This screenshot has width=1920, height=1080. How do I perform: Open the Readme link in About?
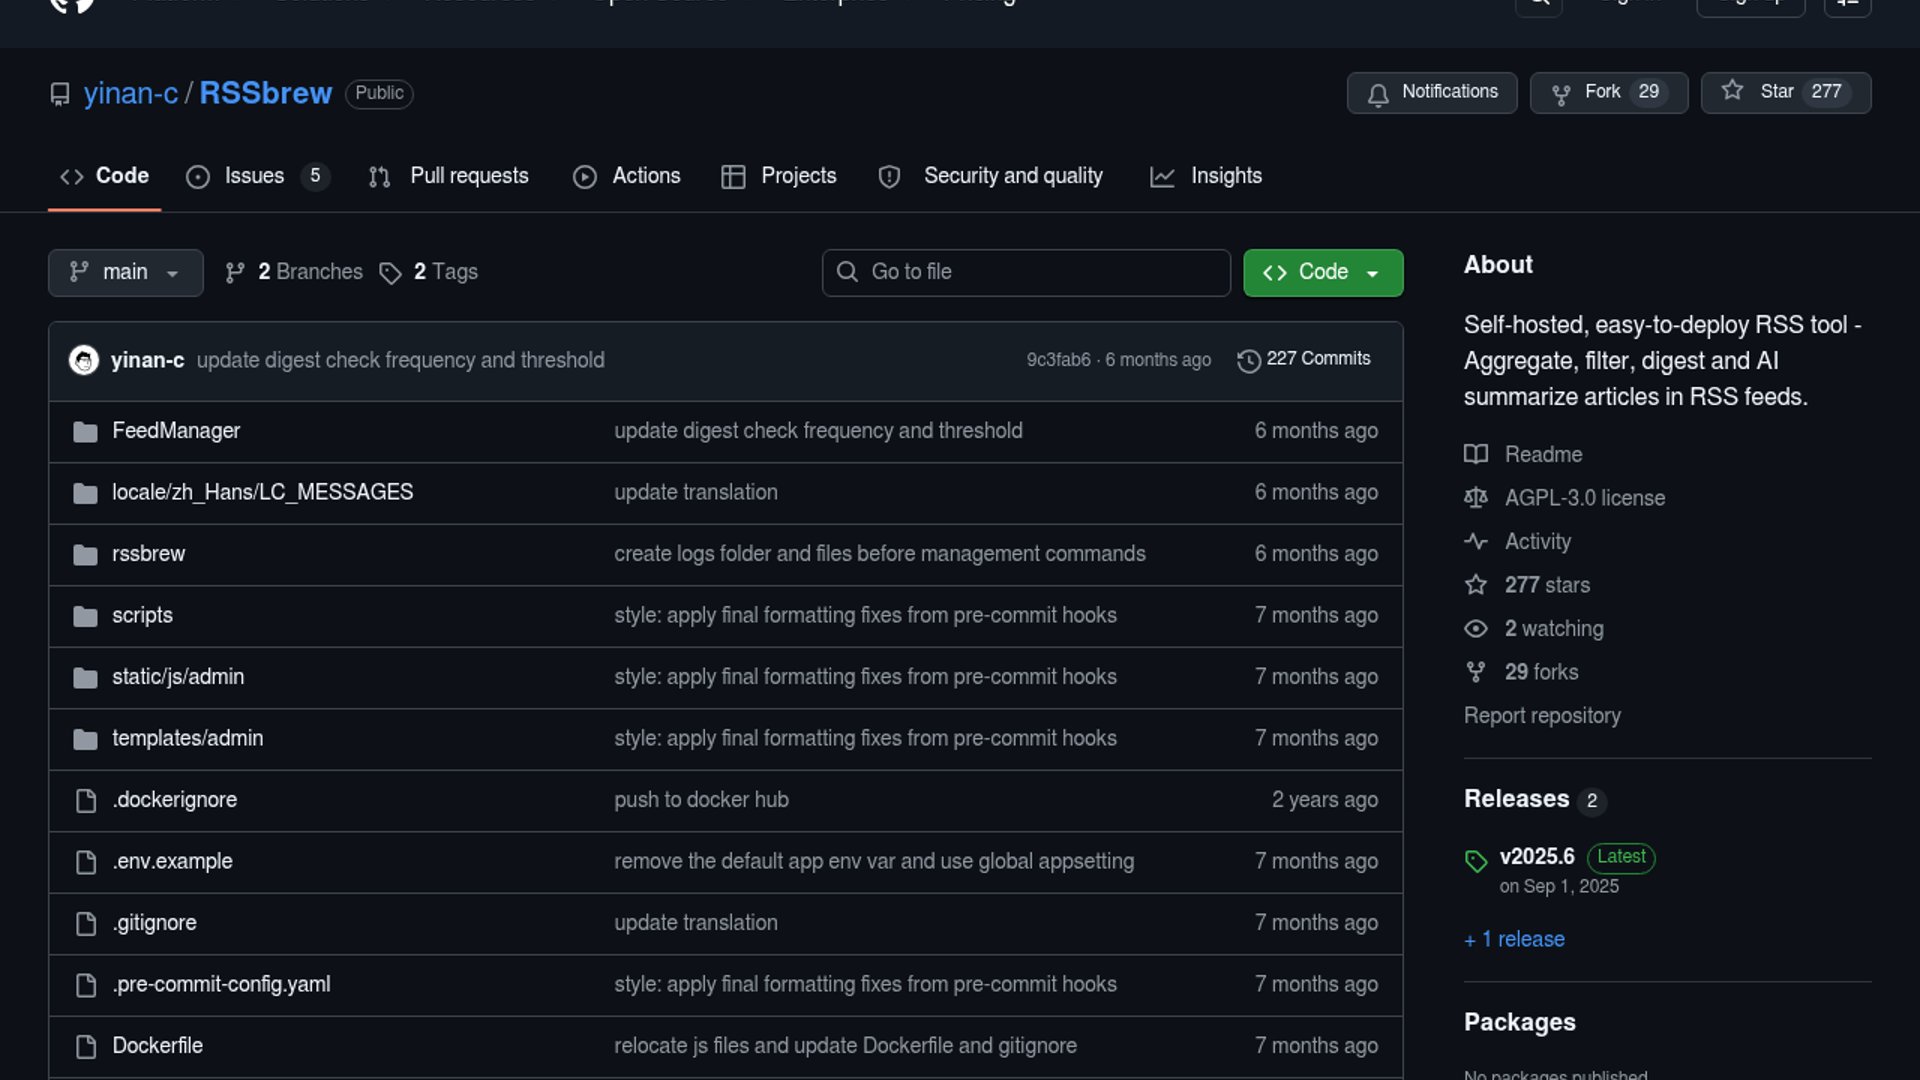tap(1543, 455)
